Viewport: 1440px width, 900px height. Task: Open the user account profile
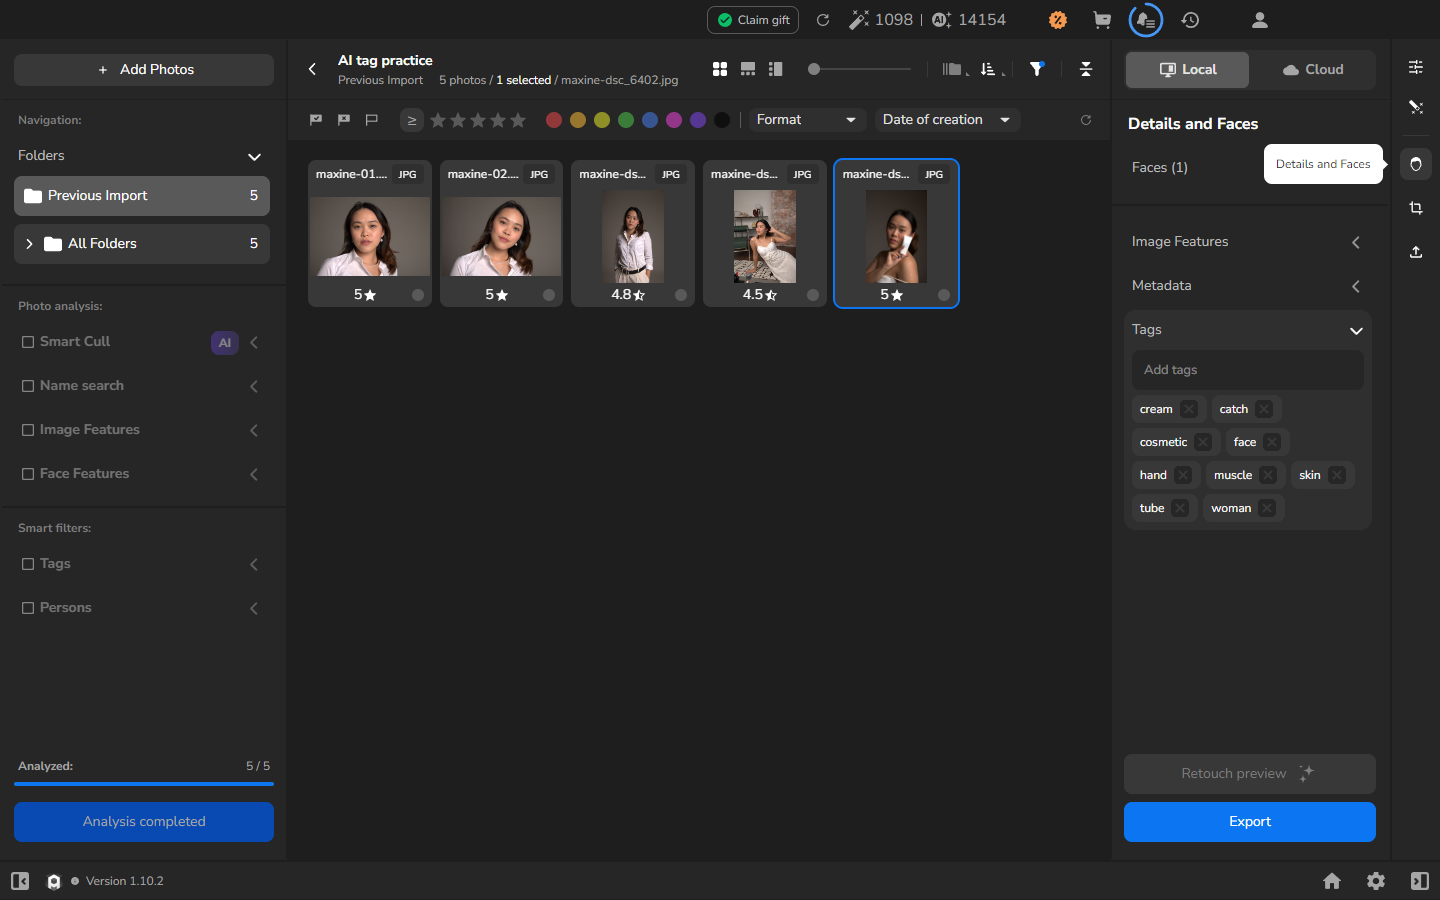(x=1260, y=20)
